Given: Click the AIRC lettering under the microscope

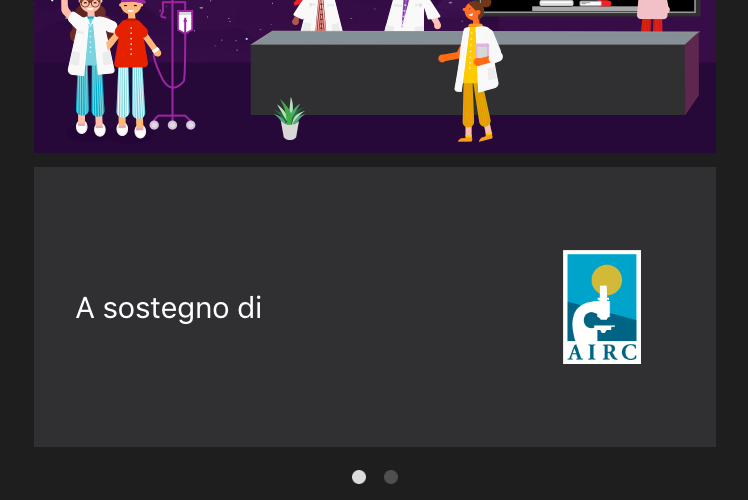Looking at the screenshot, I should 602,353.
